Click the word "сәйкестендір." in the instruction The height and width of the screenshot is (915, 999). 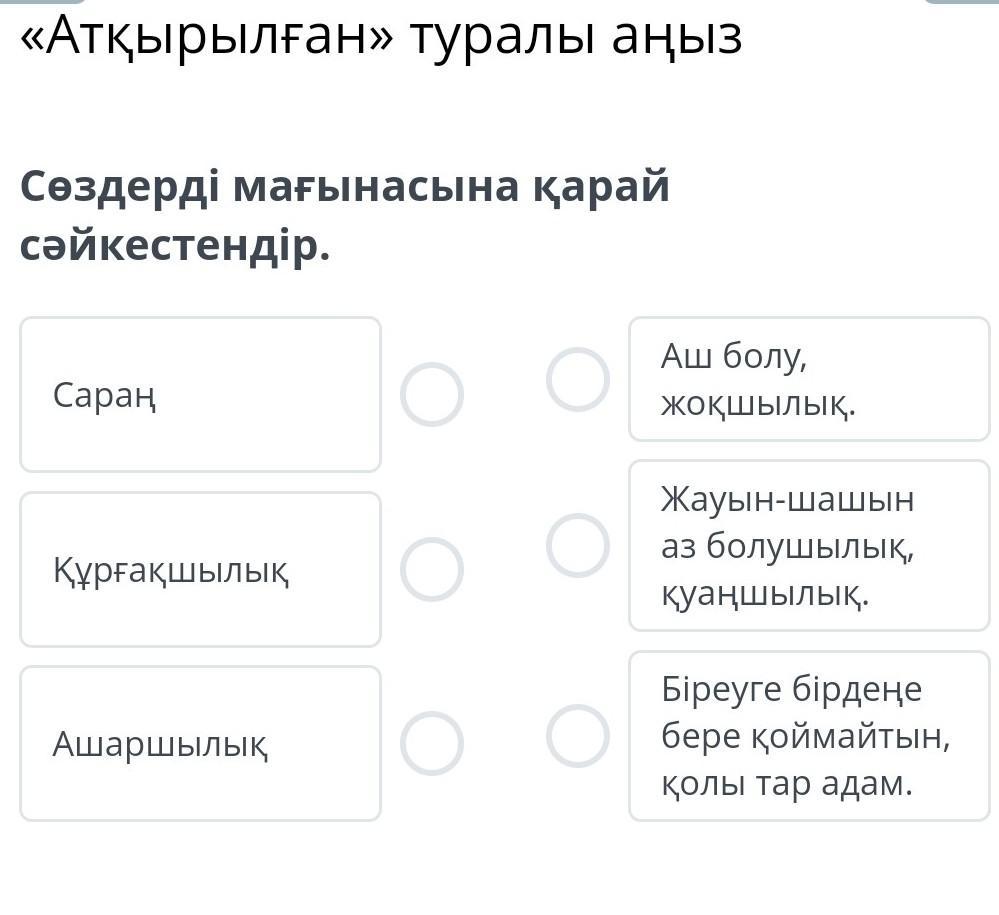[x=175, y=246]
